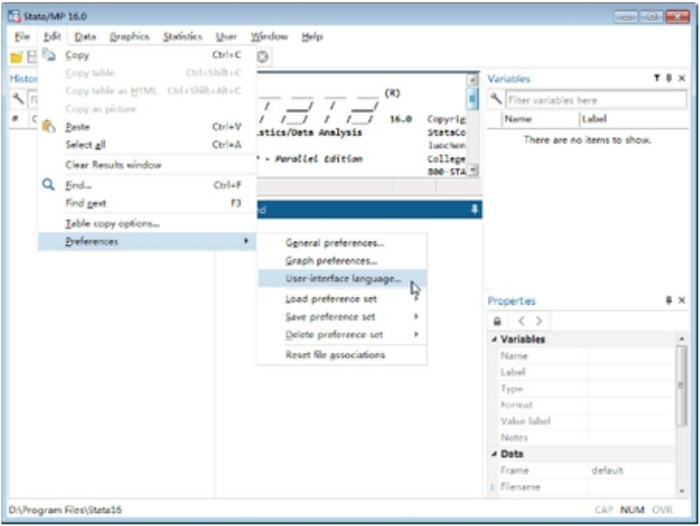Image resolution: width=700 pixels, height=526 pixels.
Task: Open the Preferences submenu
Action: coord(147,241)
